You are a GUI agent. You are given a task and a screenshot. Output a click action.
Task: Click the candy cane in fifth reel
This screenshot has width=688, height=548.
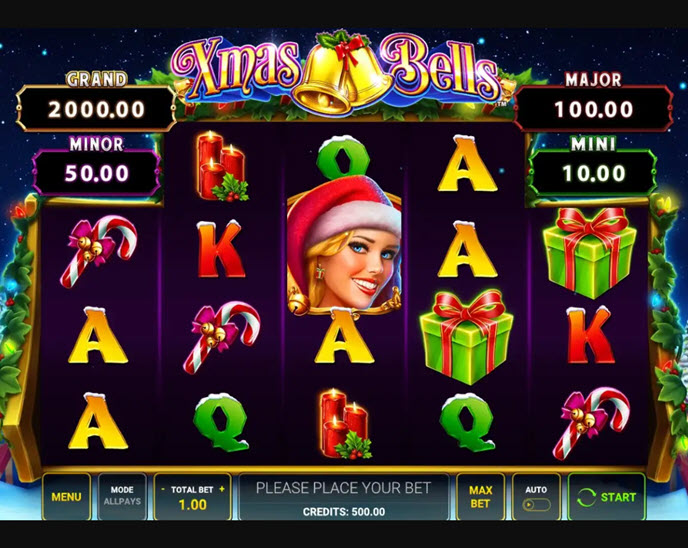tap(591, 423)
